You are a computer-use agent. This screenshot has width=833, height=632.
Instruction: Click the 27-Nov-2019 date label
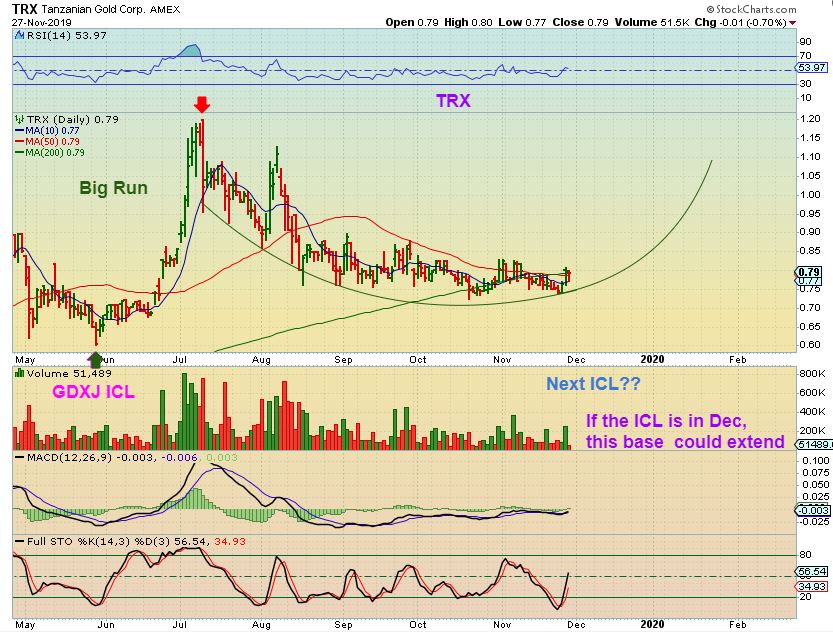click(41, 23)
